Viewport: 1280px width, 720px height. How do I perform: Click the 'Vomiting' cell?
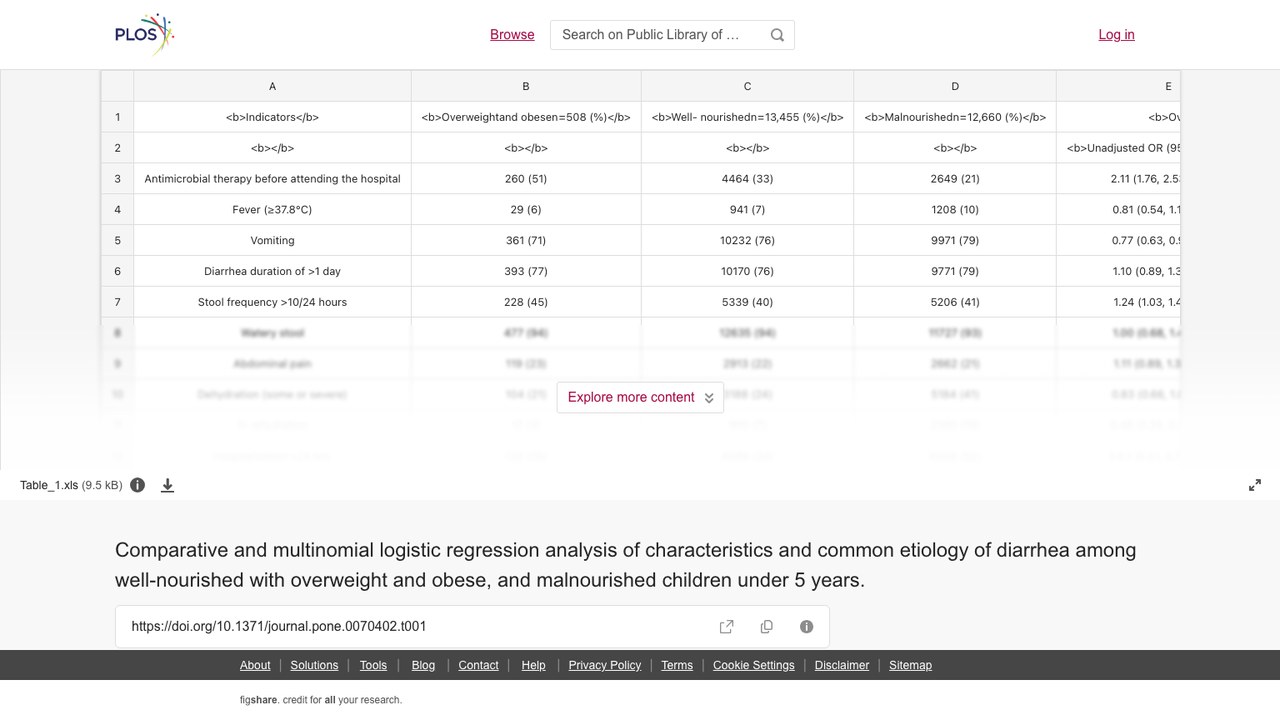272,241
